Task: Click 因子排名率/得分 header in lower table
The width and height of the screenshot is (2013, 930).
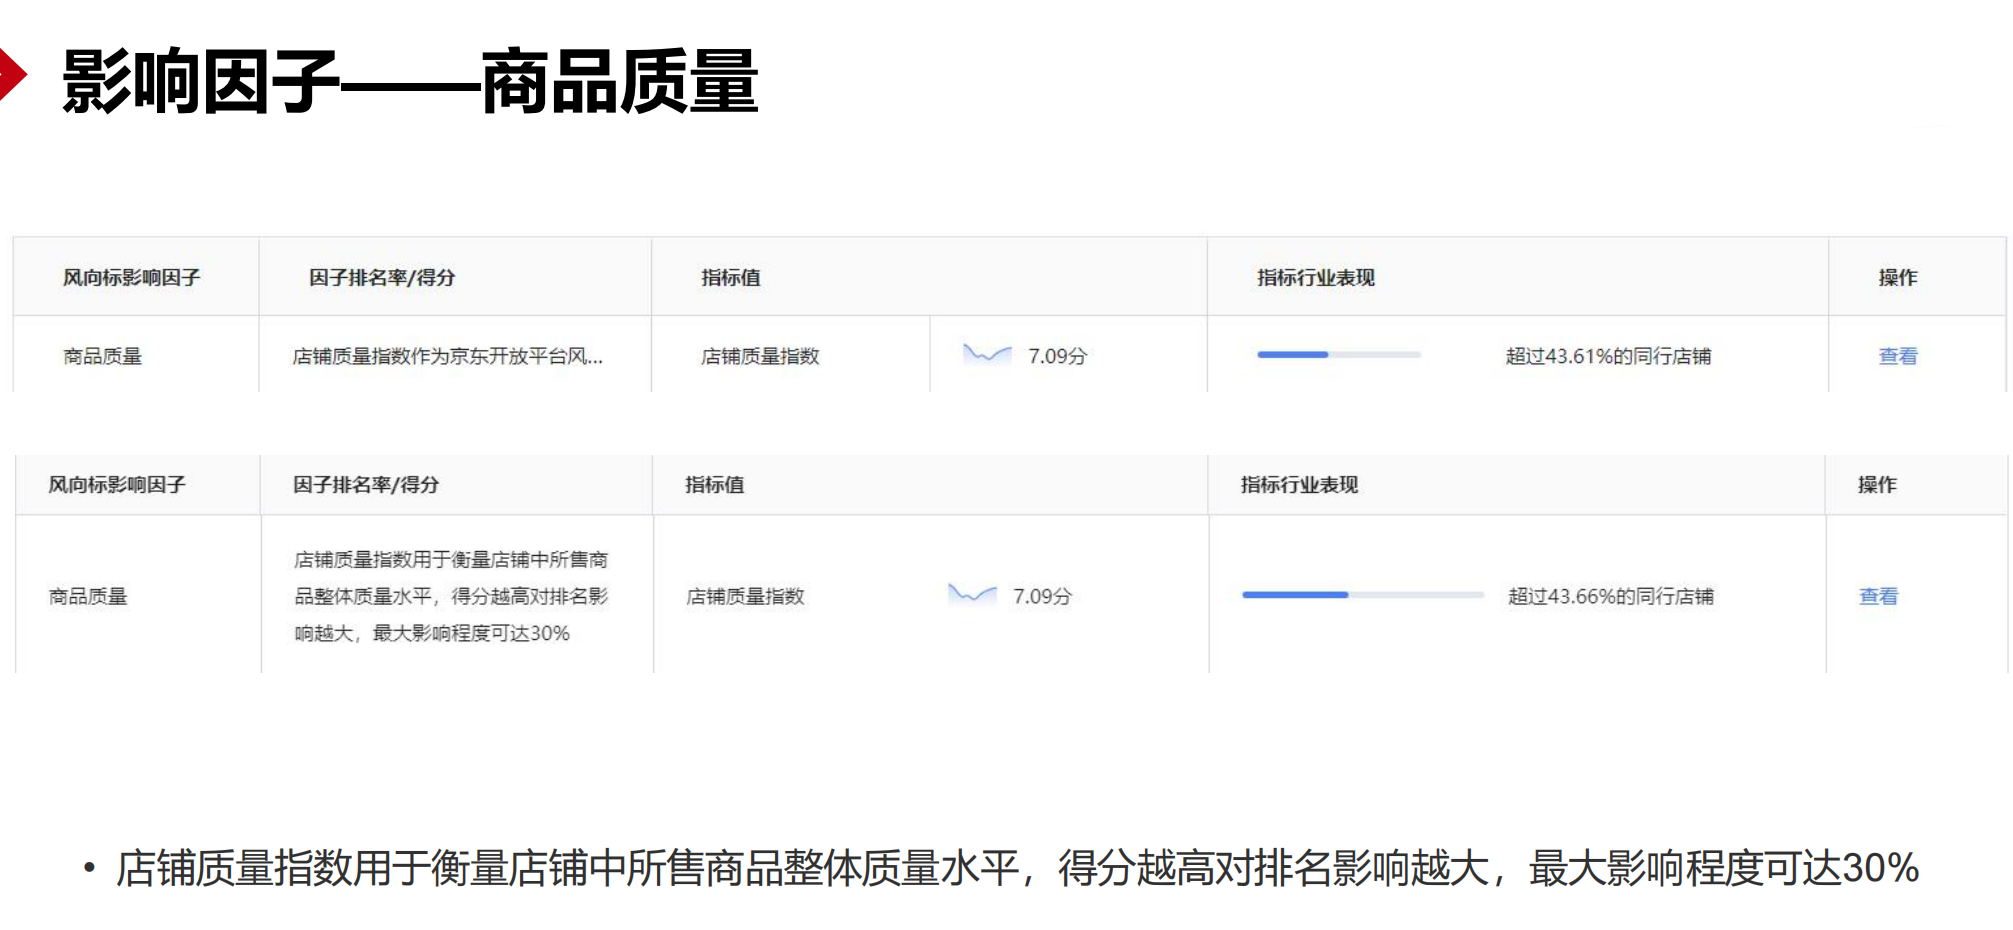Action: [365, 484]
